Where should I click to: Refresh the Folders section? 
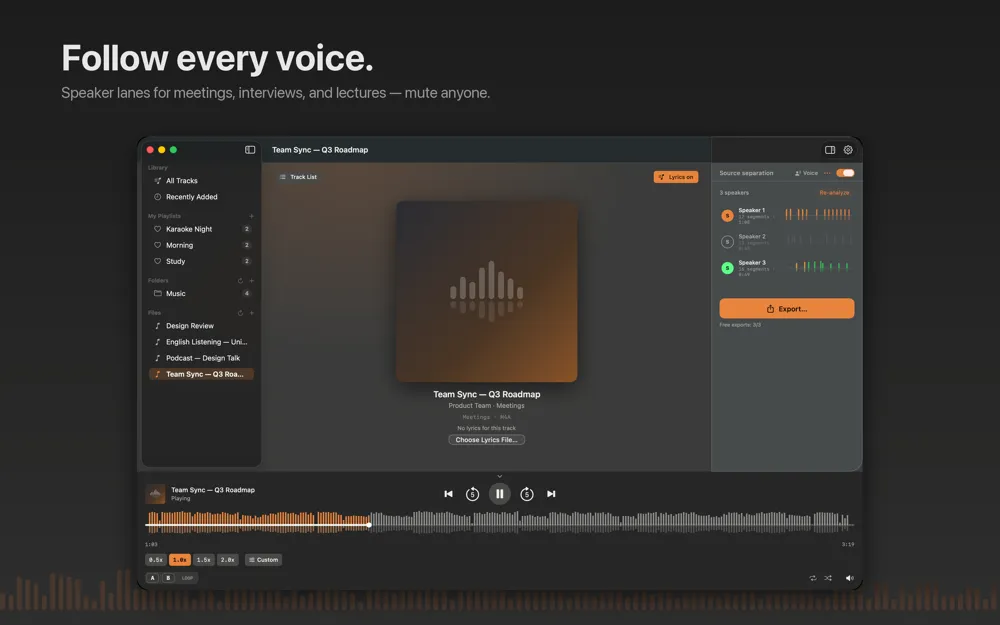pos(240,281)
